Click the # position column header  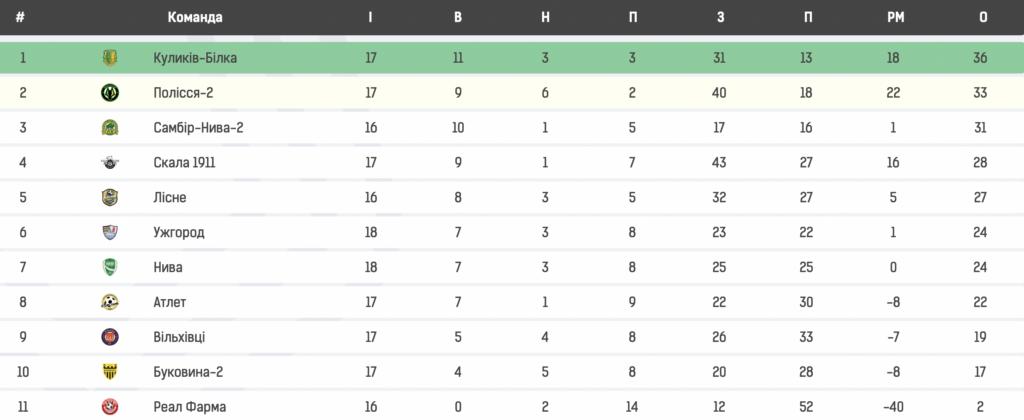tap(21, 18)
